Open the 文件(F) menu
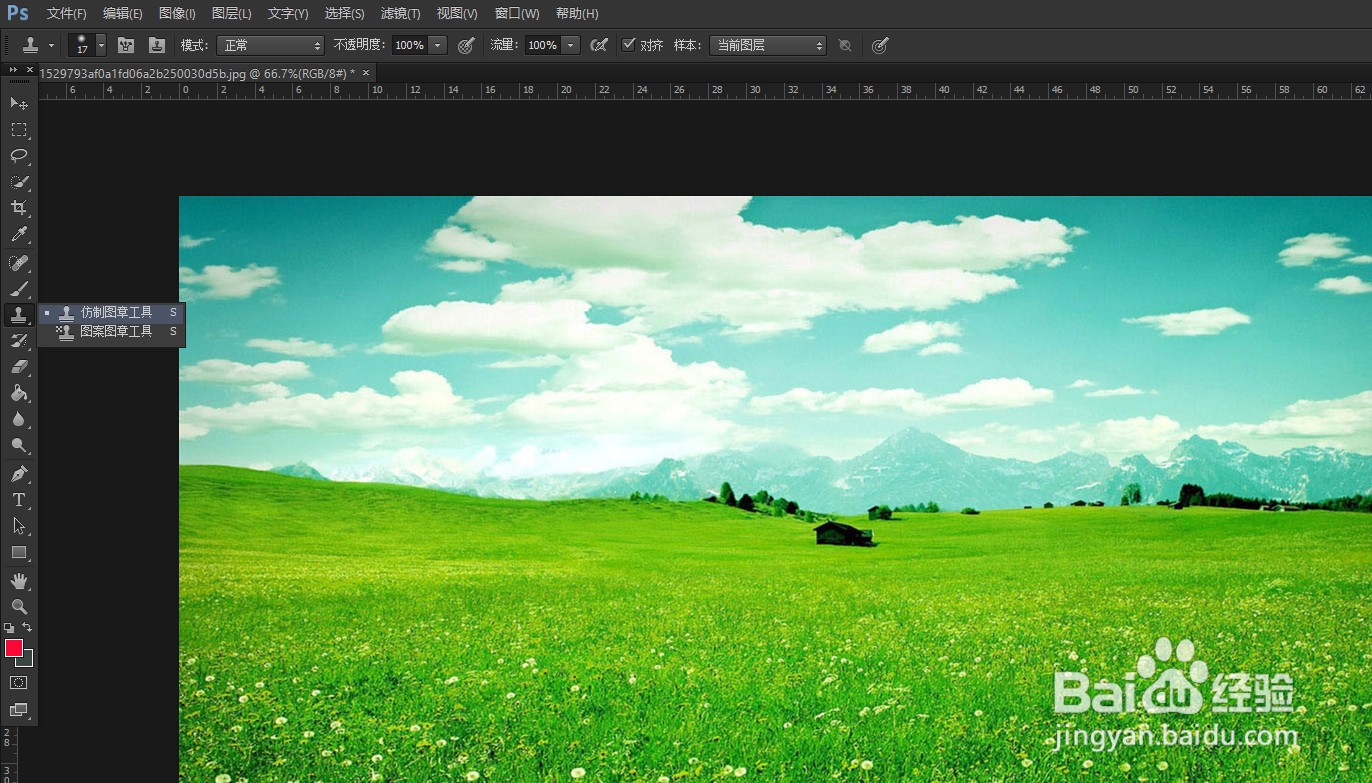Screen dimensions: 1372x783 coord(66,14)
